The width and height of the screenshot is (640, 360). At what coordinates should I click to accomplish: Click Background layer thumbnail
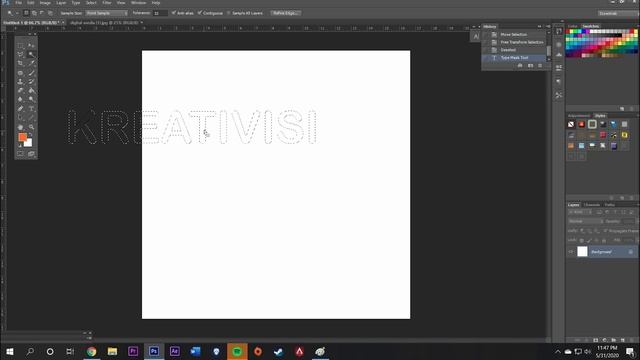[x=582, y=252]
